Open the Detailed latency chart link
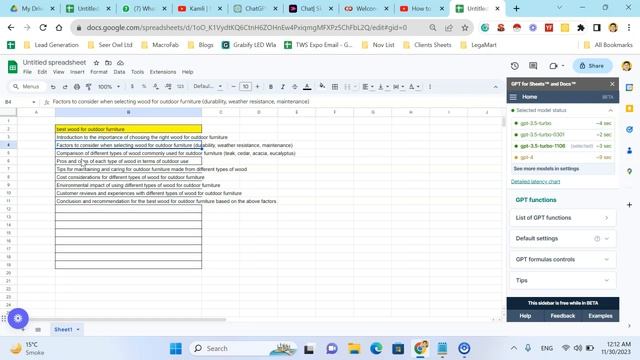This screenshot has width=640, height=360. click(536, 182)
